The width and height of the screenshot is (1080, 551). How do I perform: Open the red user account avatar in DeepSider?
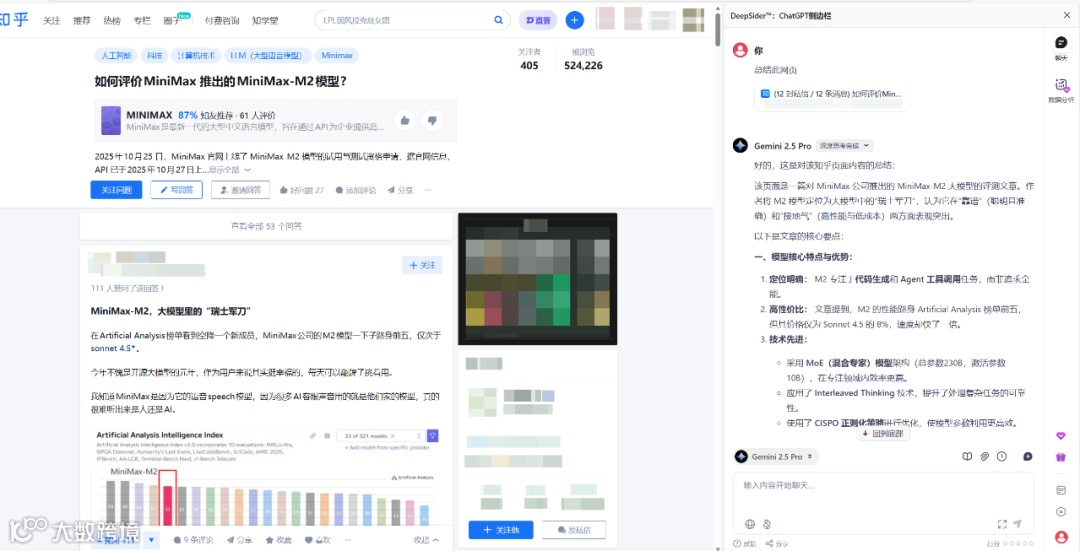pos(1061,537)
